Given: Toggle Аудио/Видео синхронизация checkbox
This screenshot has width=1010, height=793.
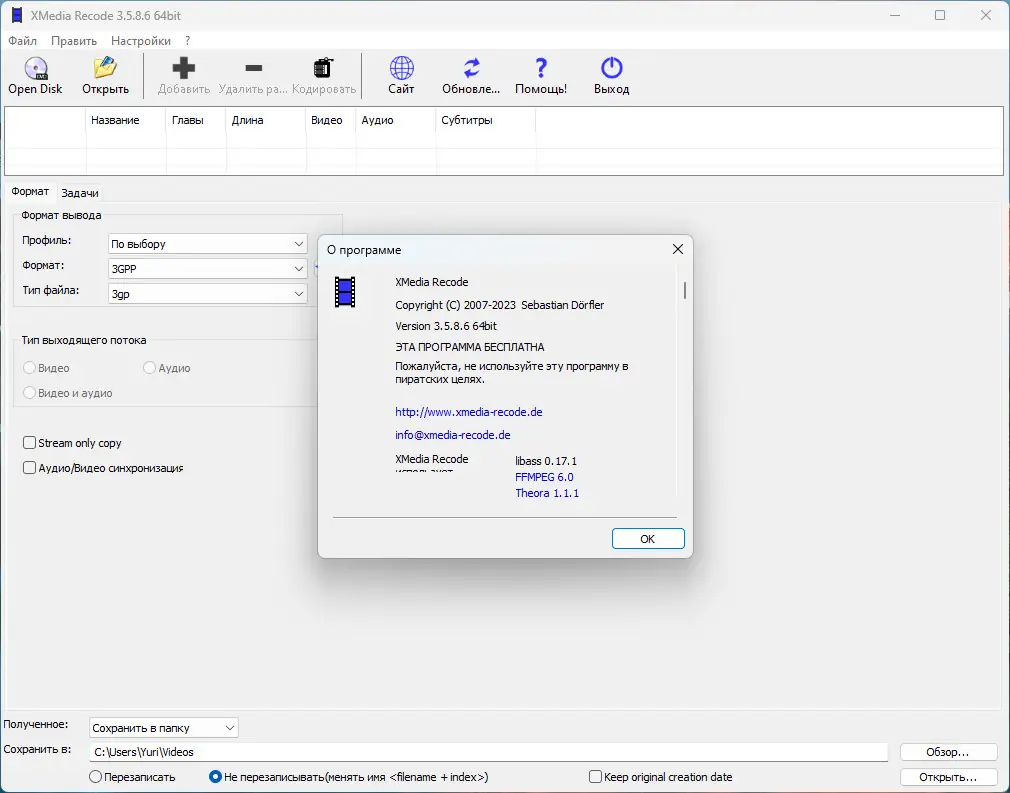Looking at the screenshot, I should [x=29, y=468].
